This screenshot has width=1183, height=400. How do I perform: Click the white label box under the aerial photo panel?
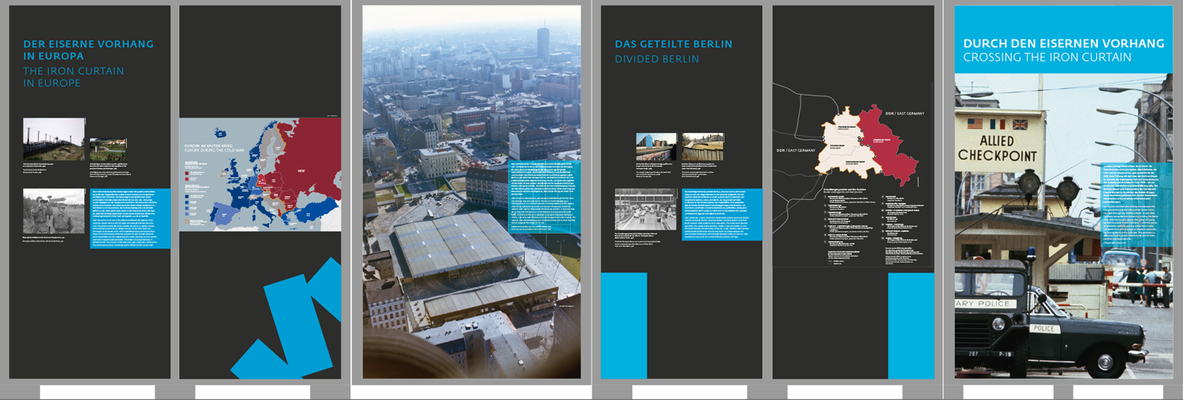(x=472, y=392)
